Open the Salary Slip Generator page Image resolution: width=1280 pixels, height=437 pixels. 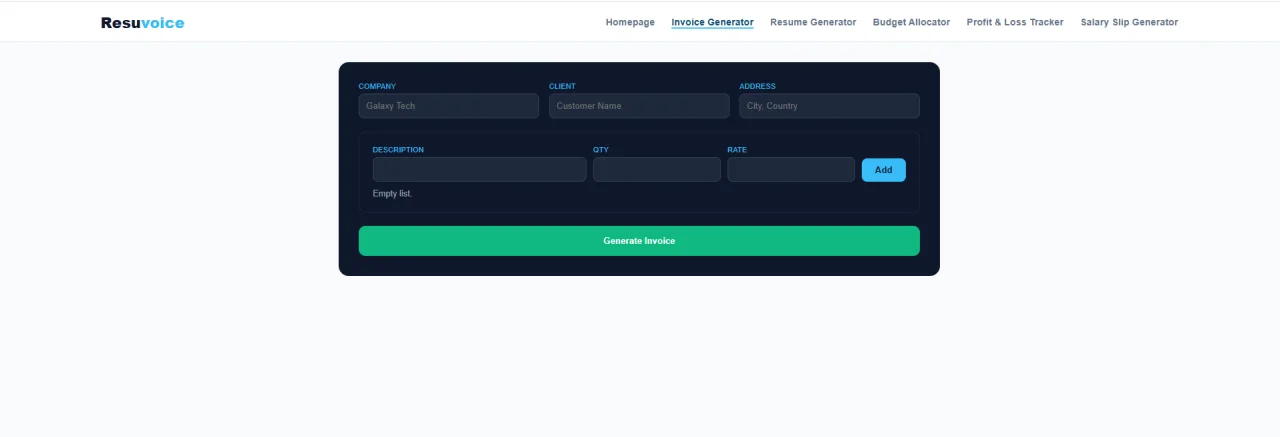(x=1129, y=22)
